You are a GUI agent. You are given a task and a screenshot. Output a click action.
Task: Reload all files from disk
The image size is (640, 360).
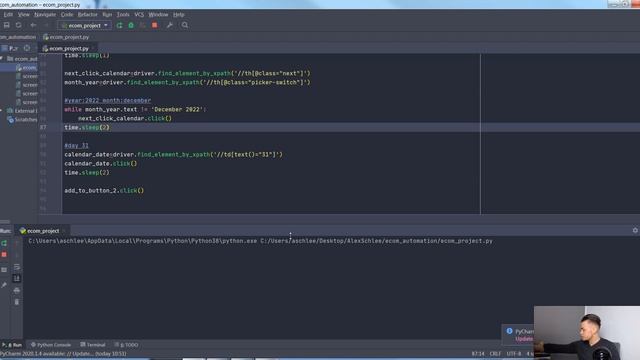pyautogui.click(x=18, y=25)
